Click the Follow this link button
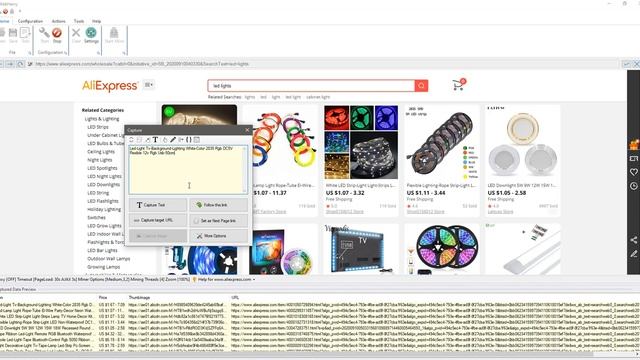Viewport: 640px width, 360px height. (x=218, y=205)
